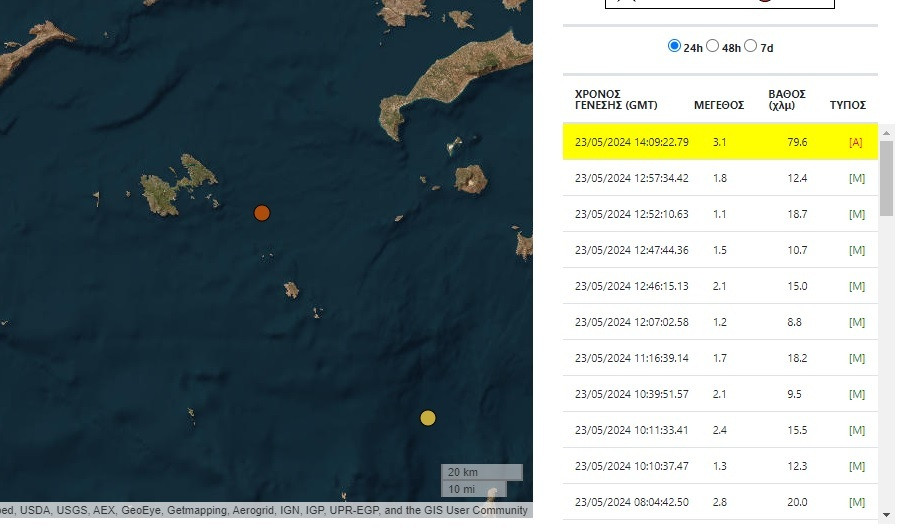900x529 pixels.
Task: Click depth value 8.8 in the 12:07:02.58 row
Action: 794,322
